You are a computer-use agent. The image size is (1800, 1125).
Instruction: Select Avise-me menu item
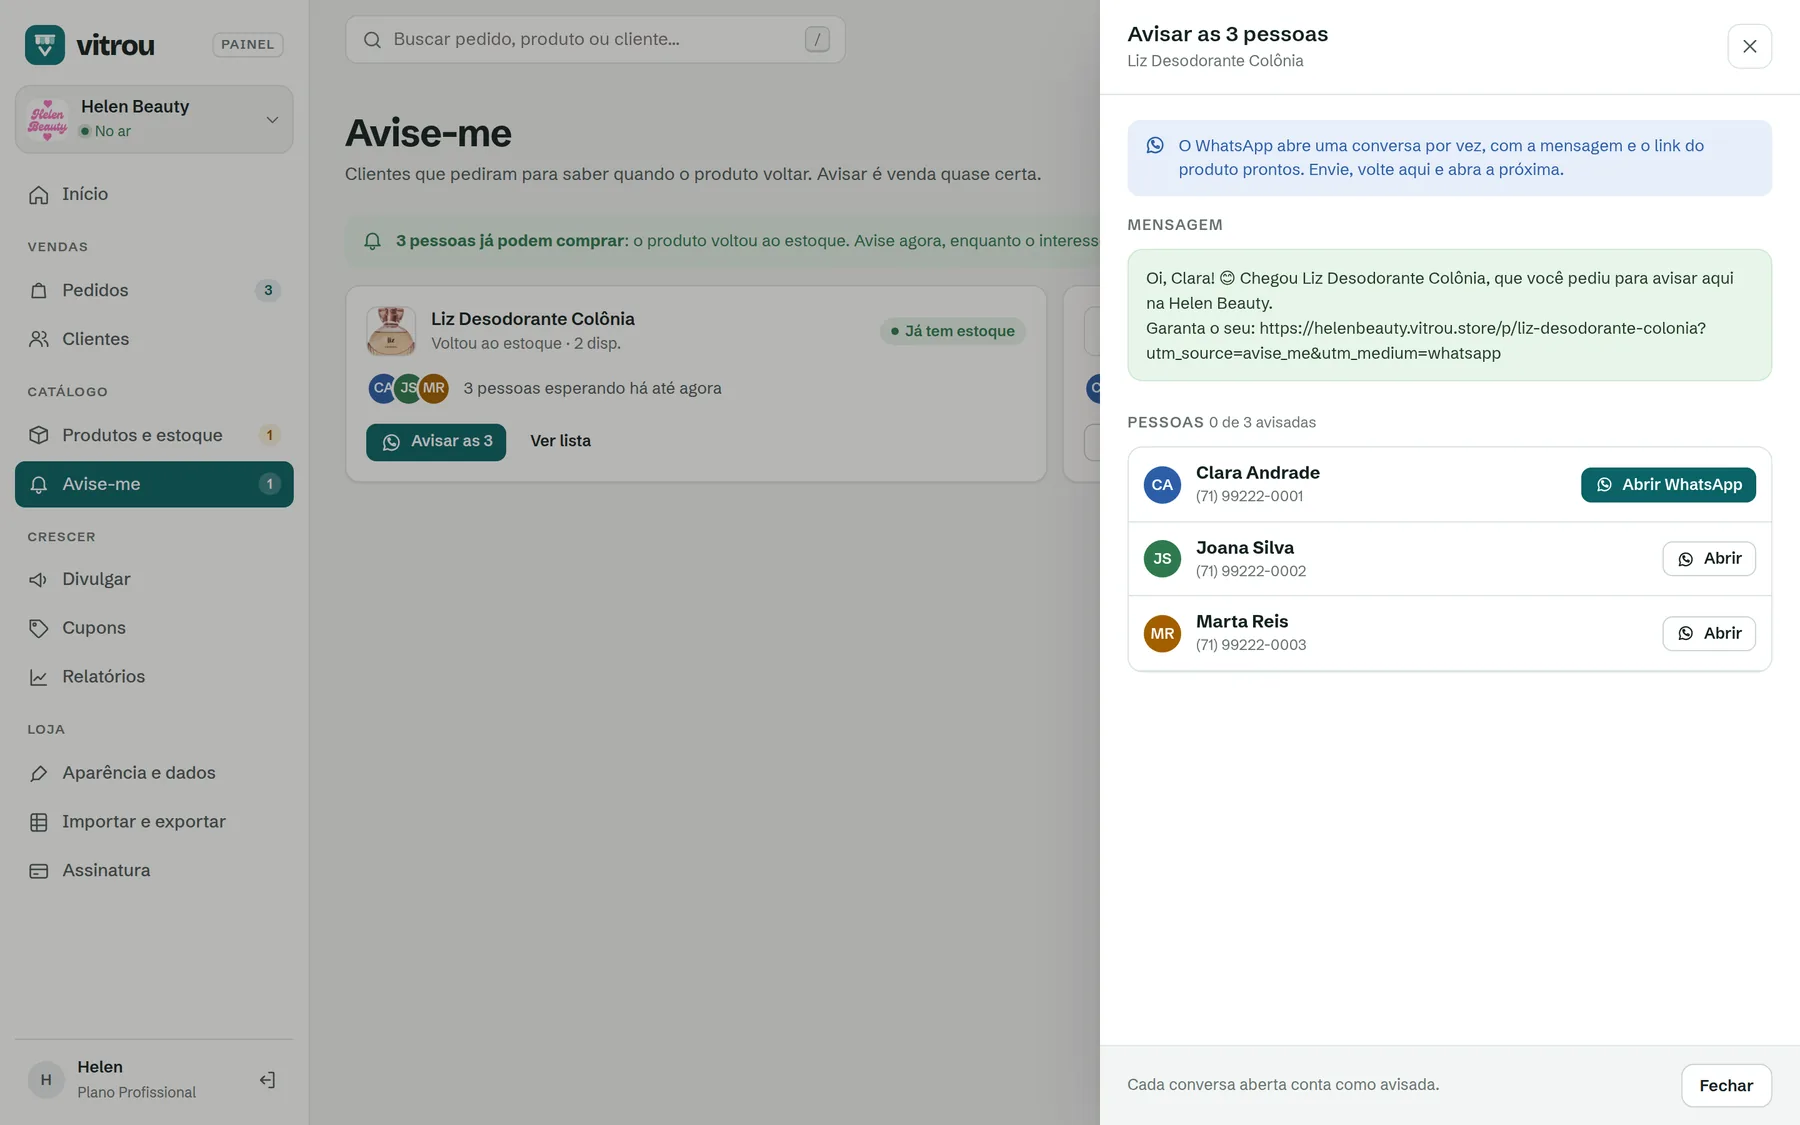[x=154, y=484]
